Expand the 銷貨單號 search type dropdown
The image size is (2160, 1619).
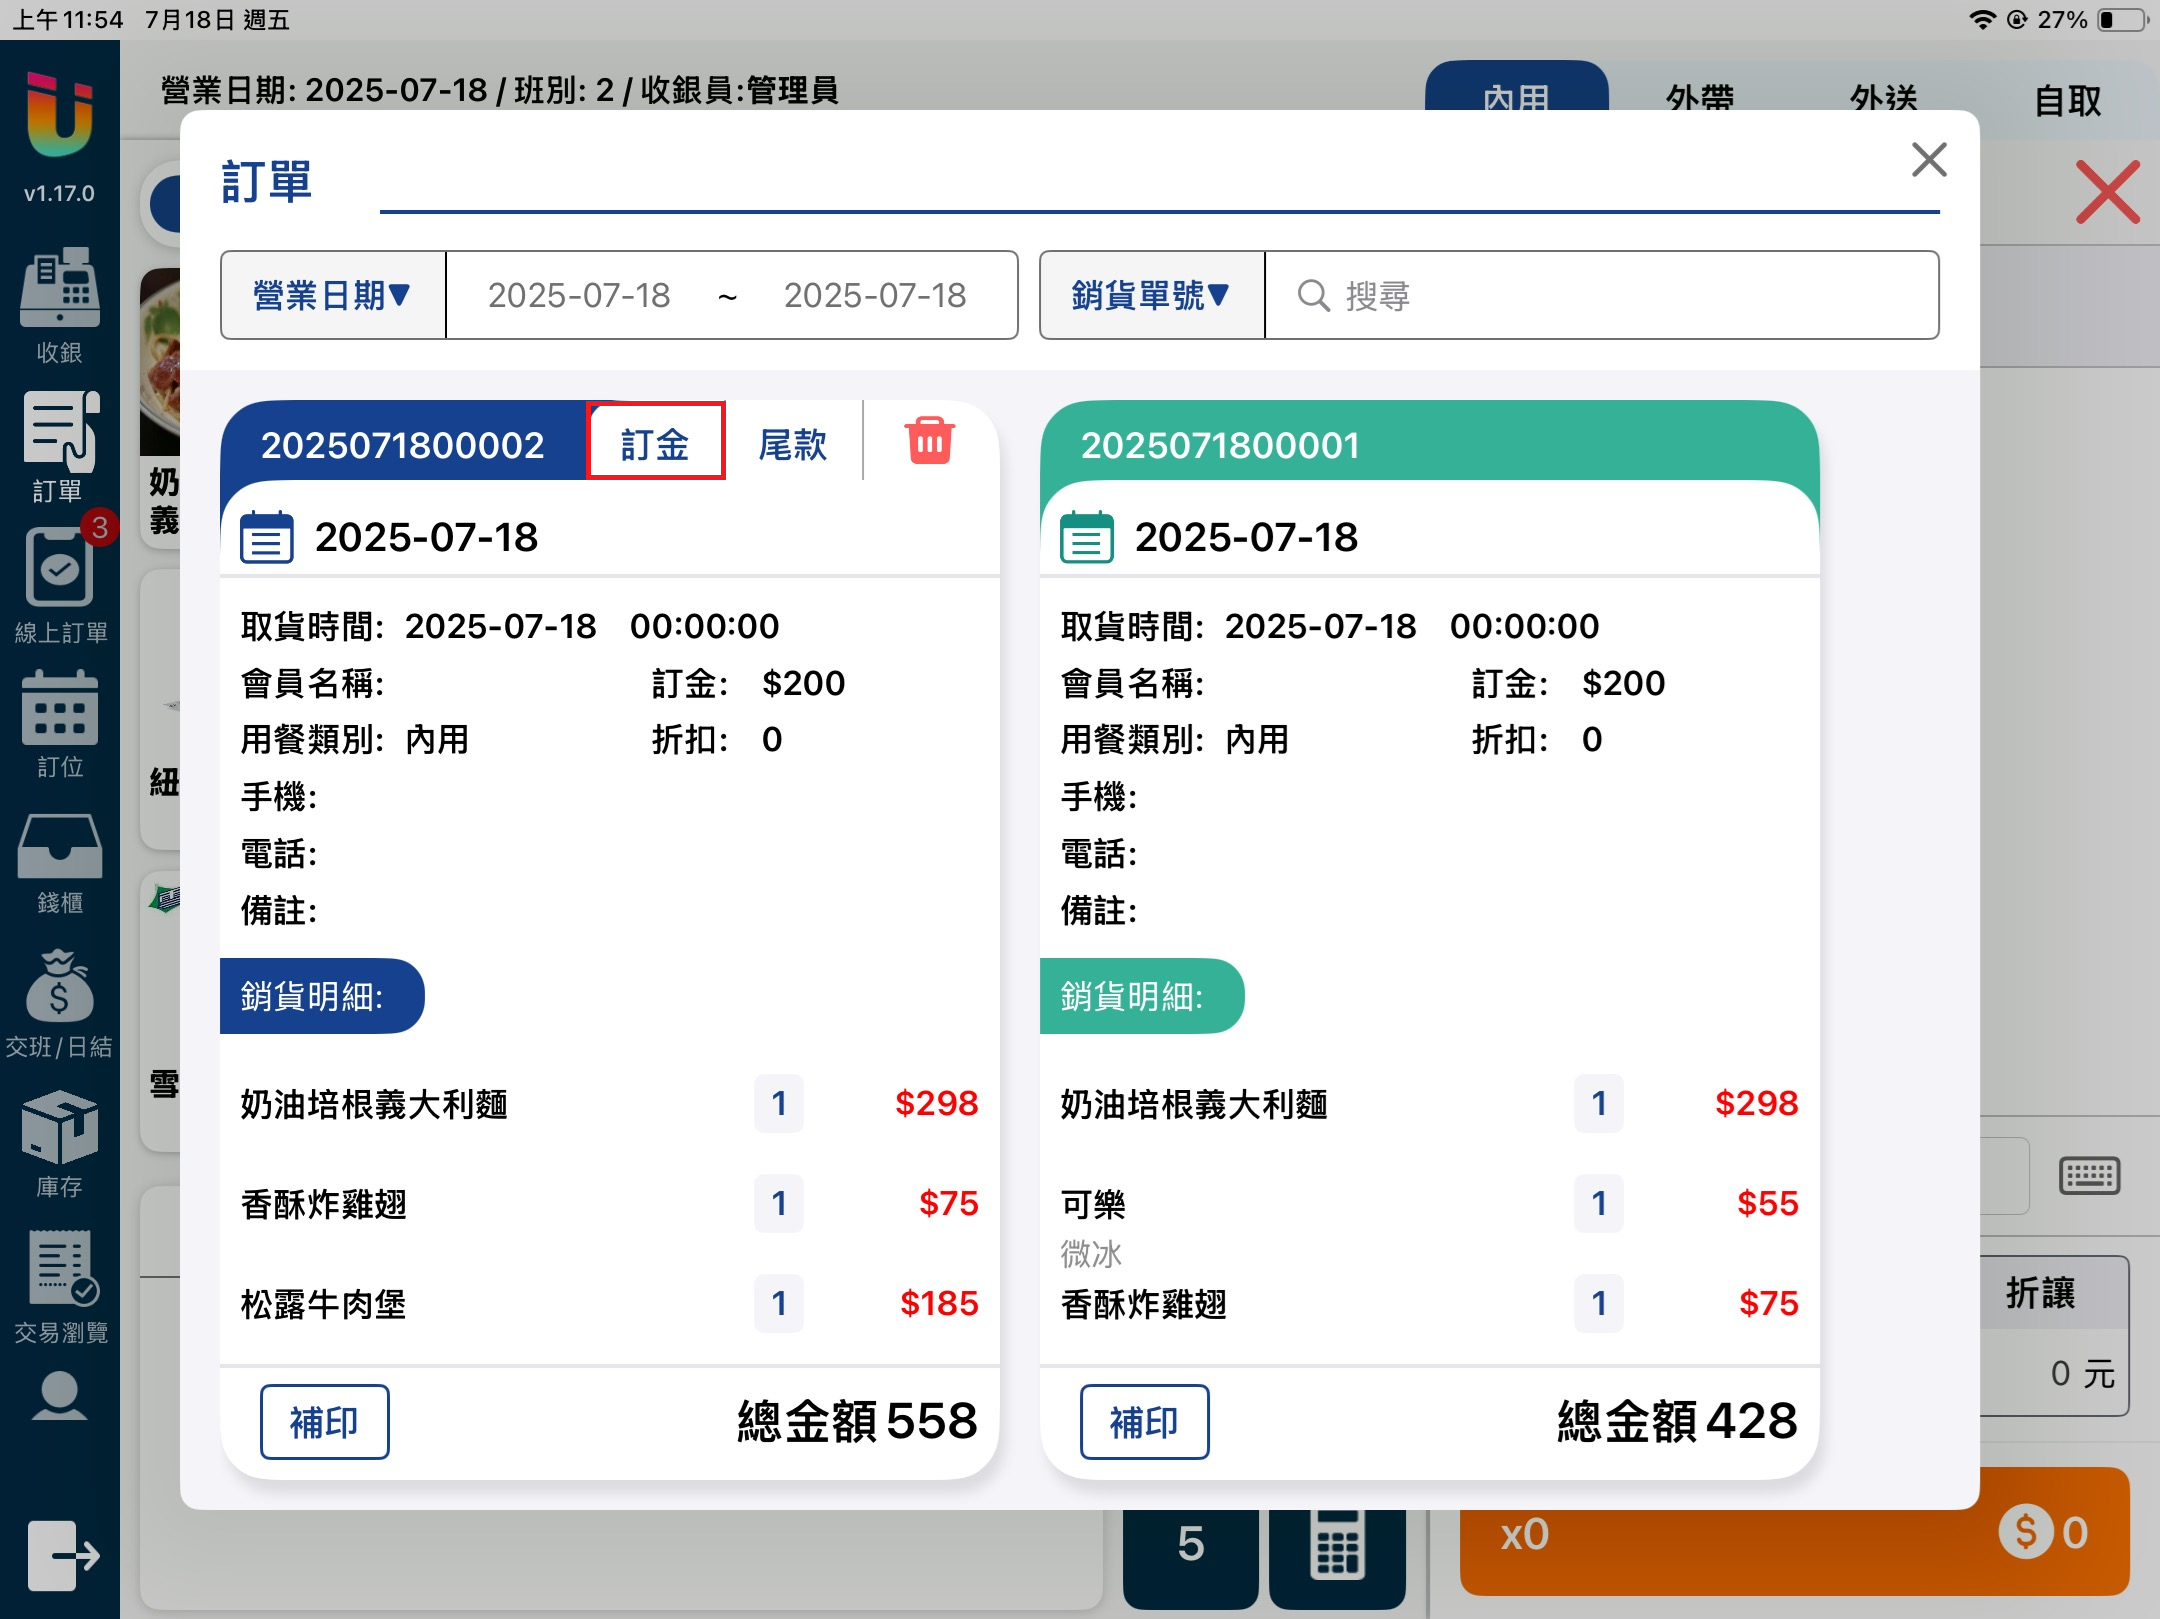point(1151,295)
